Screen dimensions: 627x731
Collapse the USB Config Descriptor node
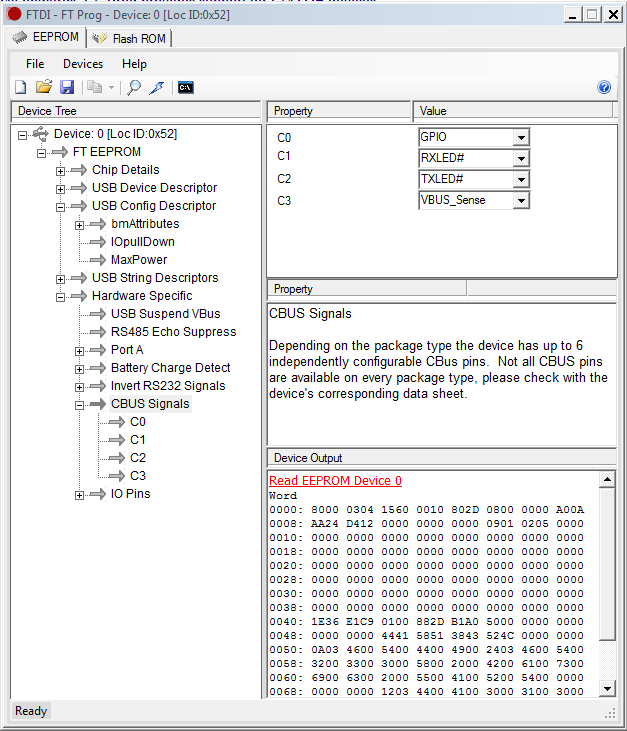click(61, 207)
